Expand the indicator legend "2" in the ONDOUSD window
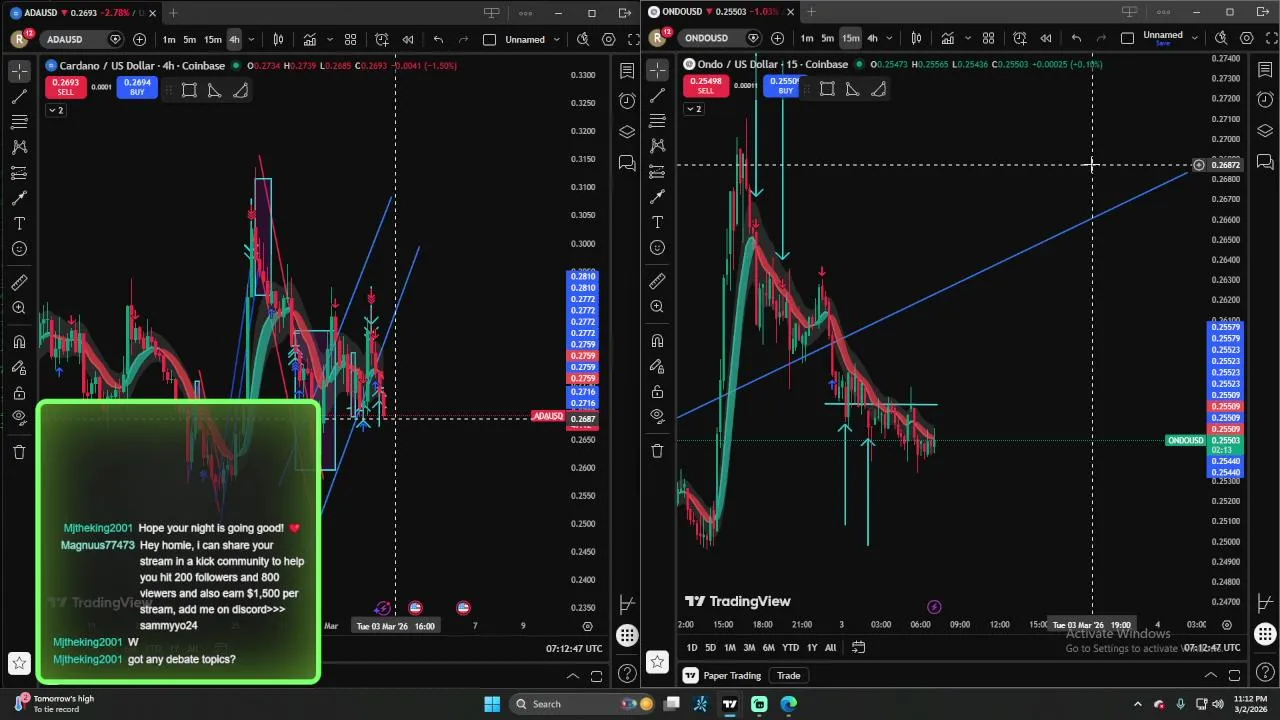This screenshot has height=720, width=1280. (x=693, y=108)
